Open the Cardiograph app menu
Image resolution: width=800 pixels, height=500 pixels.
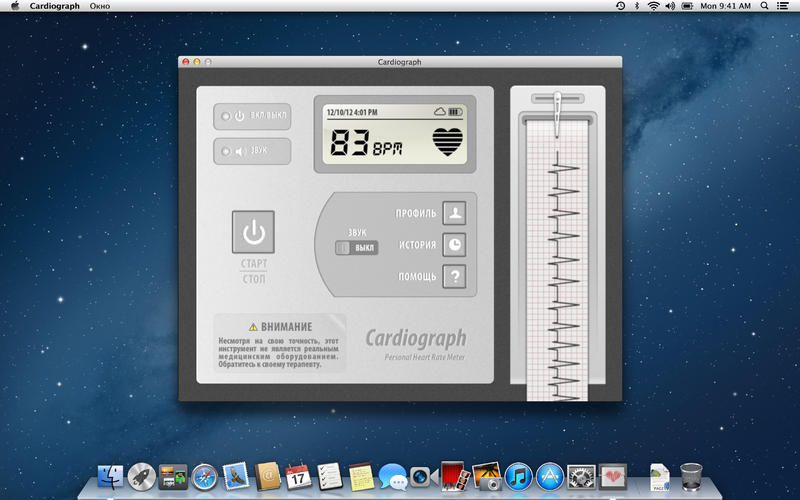55,6
